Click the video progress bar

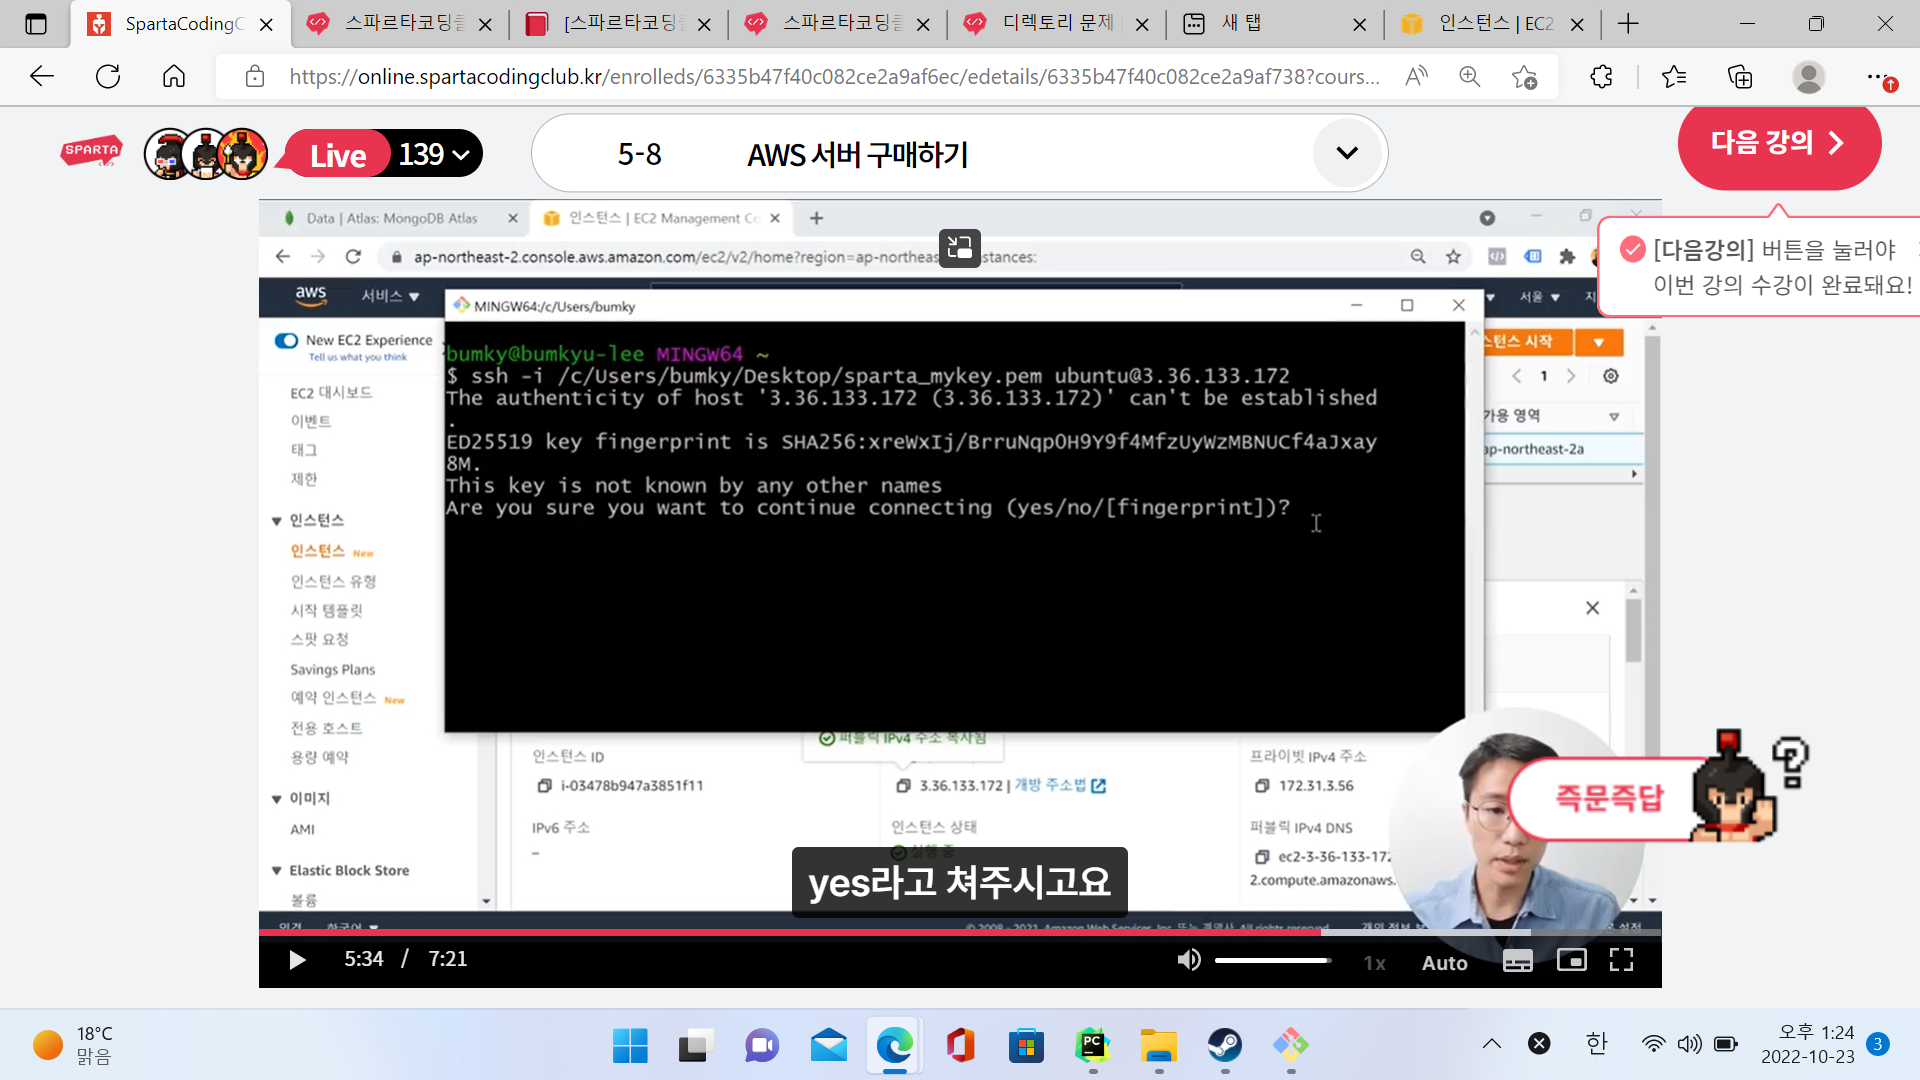click(x=960, y=932)
